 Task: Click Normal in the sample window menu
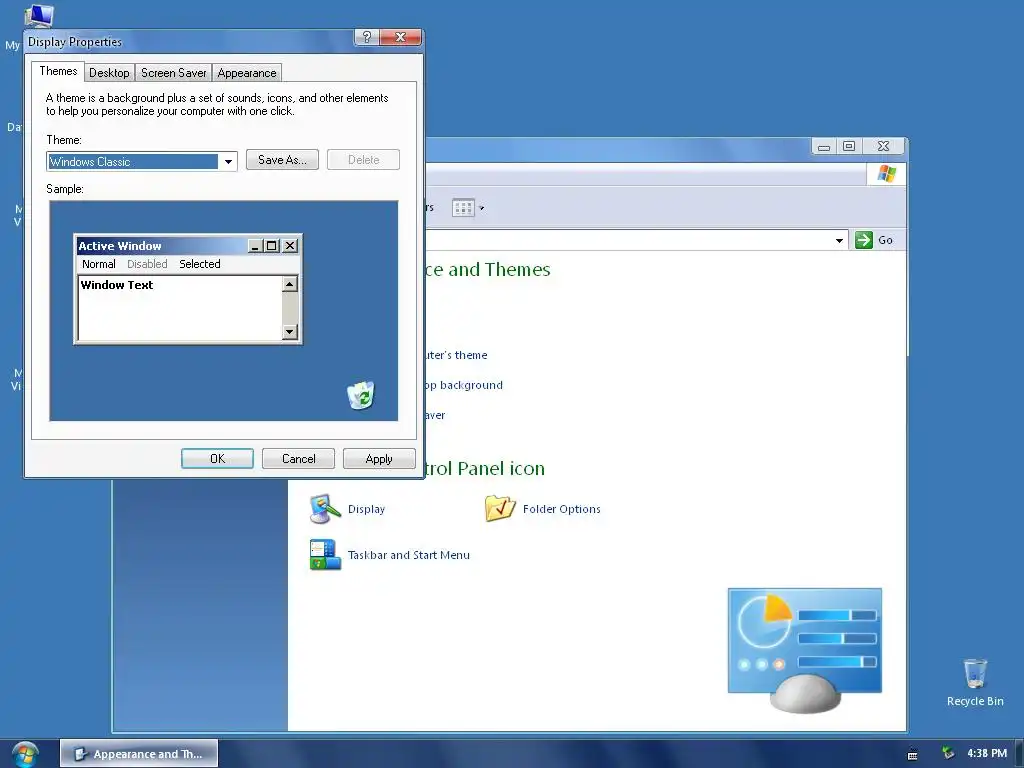coord(99,264)
